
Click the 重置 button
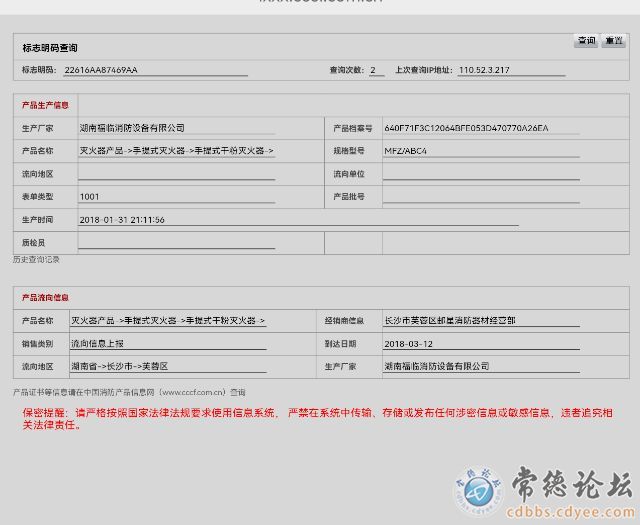[x=613, y=41]
